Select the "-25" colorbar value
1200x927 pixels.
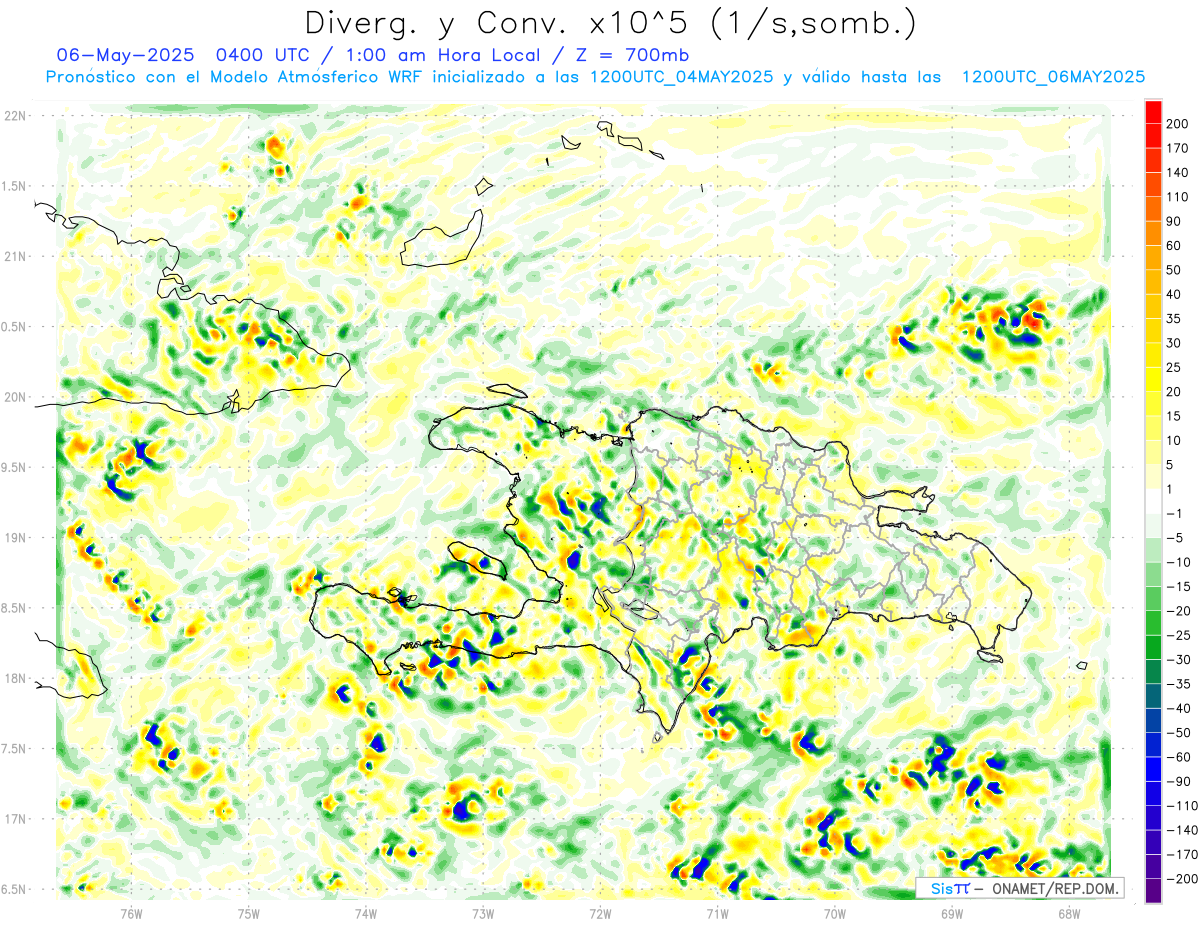pyautogui.click(x=1178, y=635)
